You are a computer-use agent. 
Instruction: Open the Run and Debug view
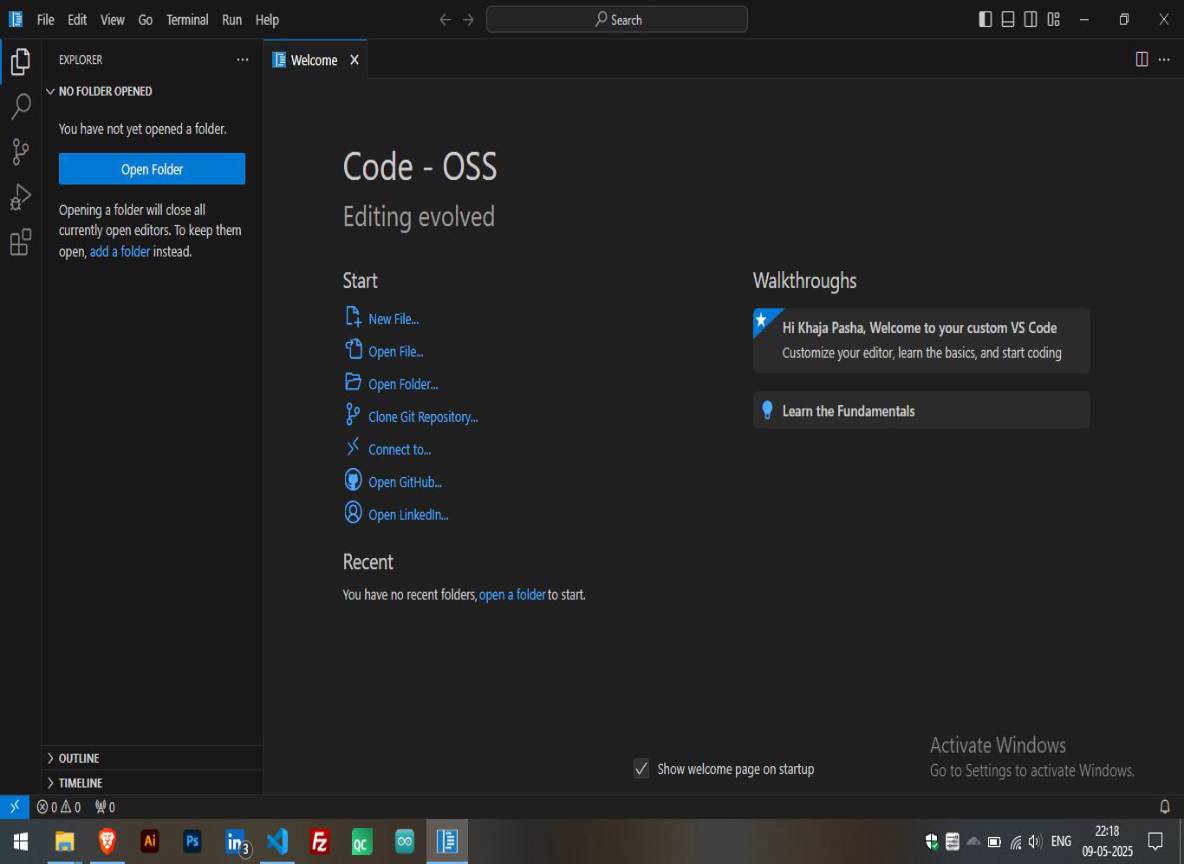(x=20, y=197)
